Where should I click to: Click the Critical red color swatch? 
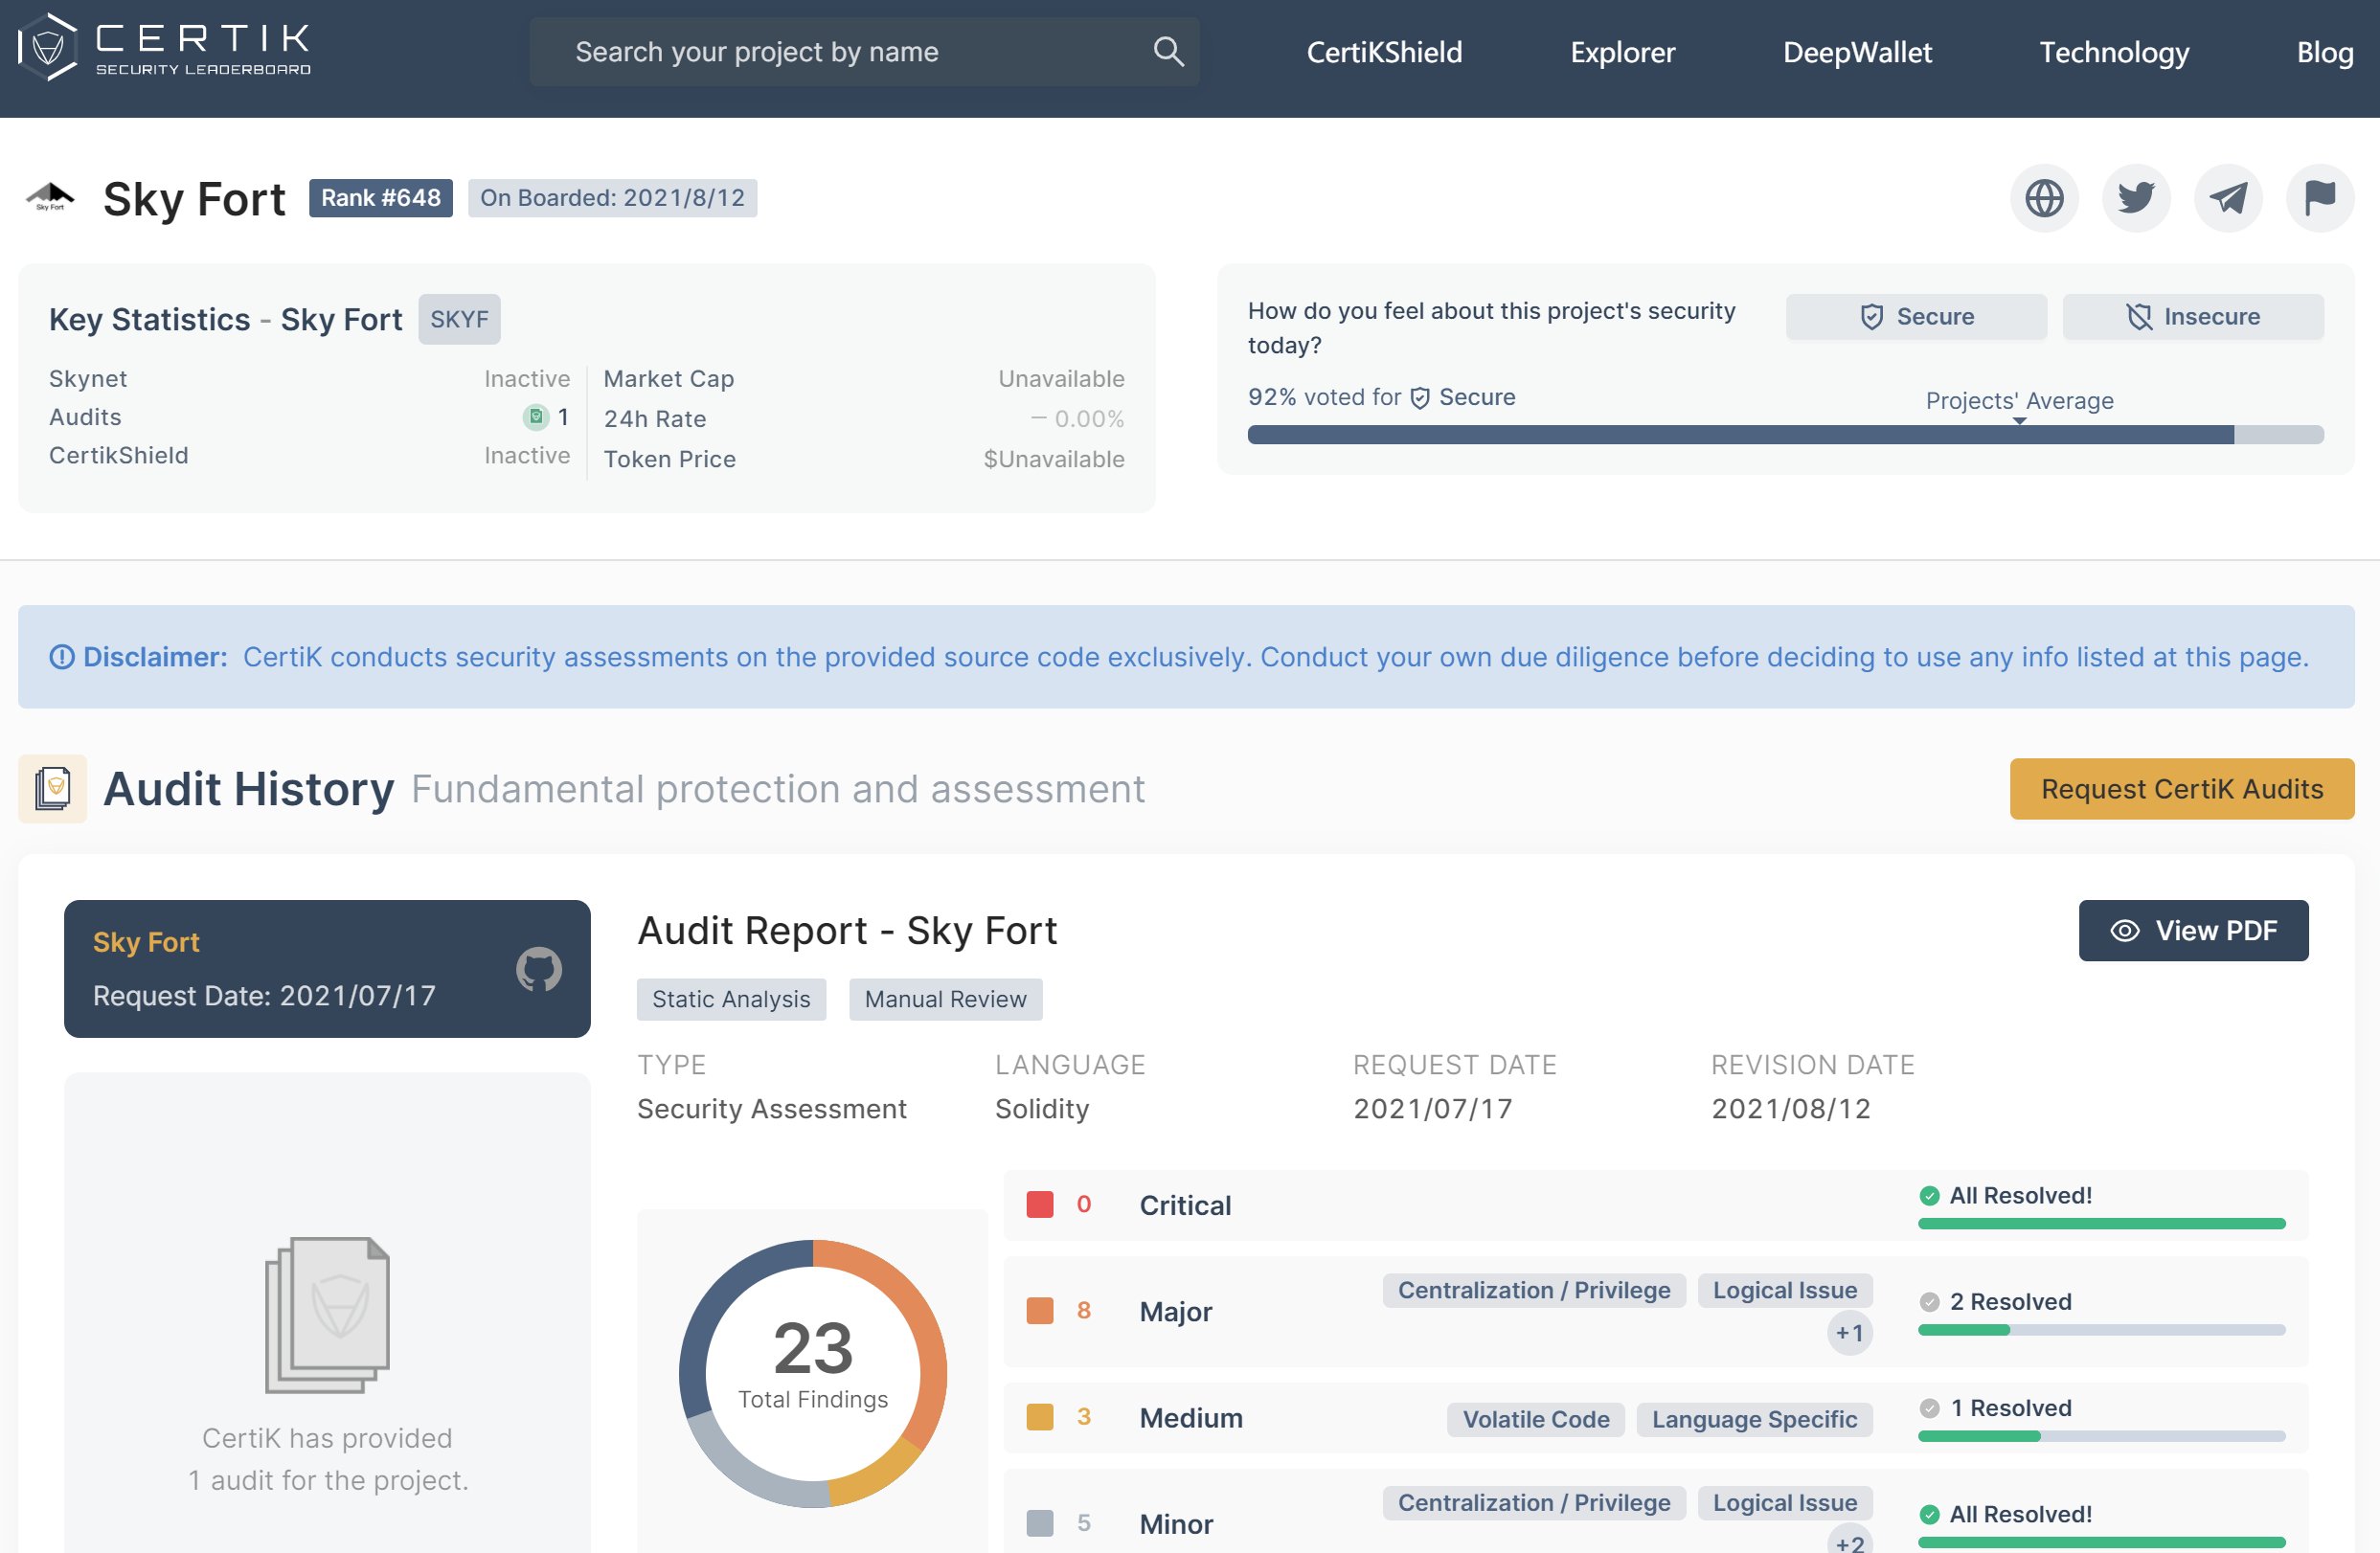(x=1040, y=1205)
